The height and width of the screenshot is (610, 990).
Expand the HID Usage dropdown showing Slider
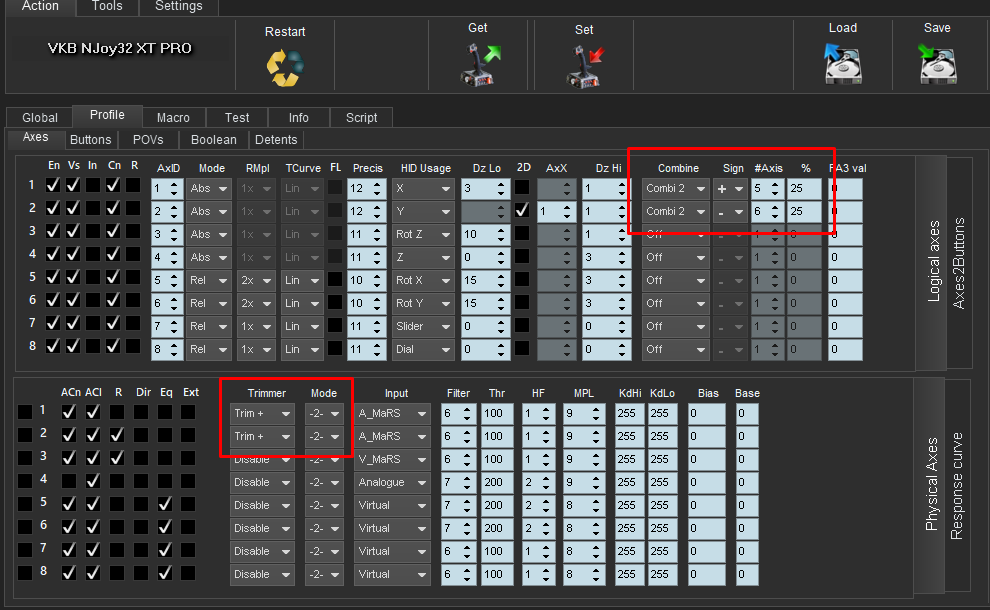423,326
